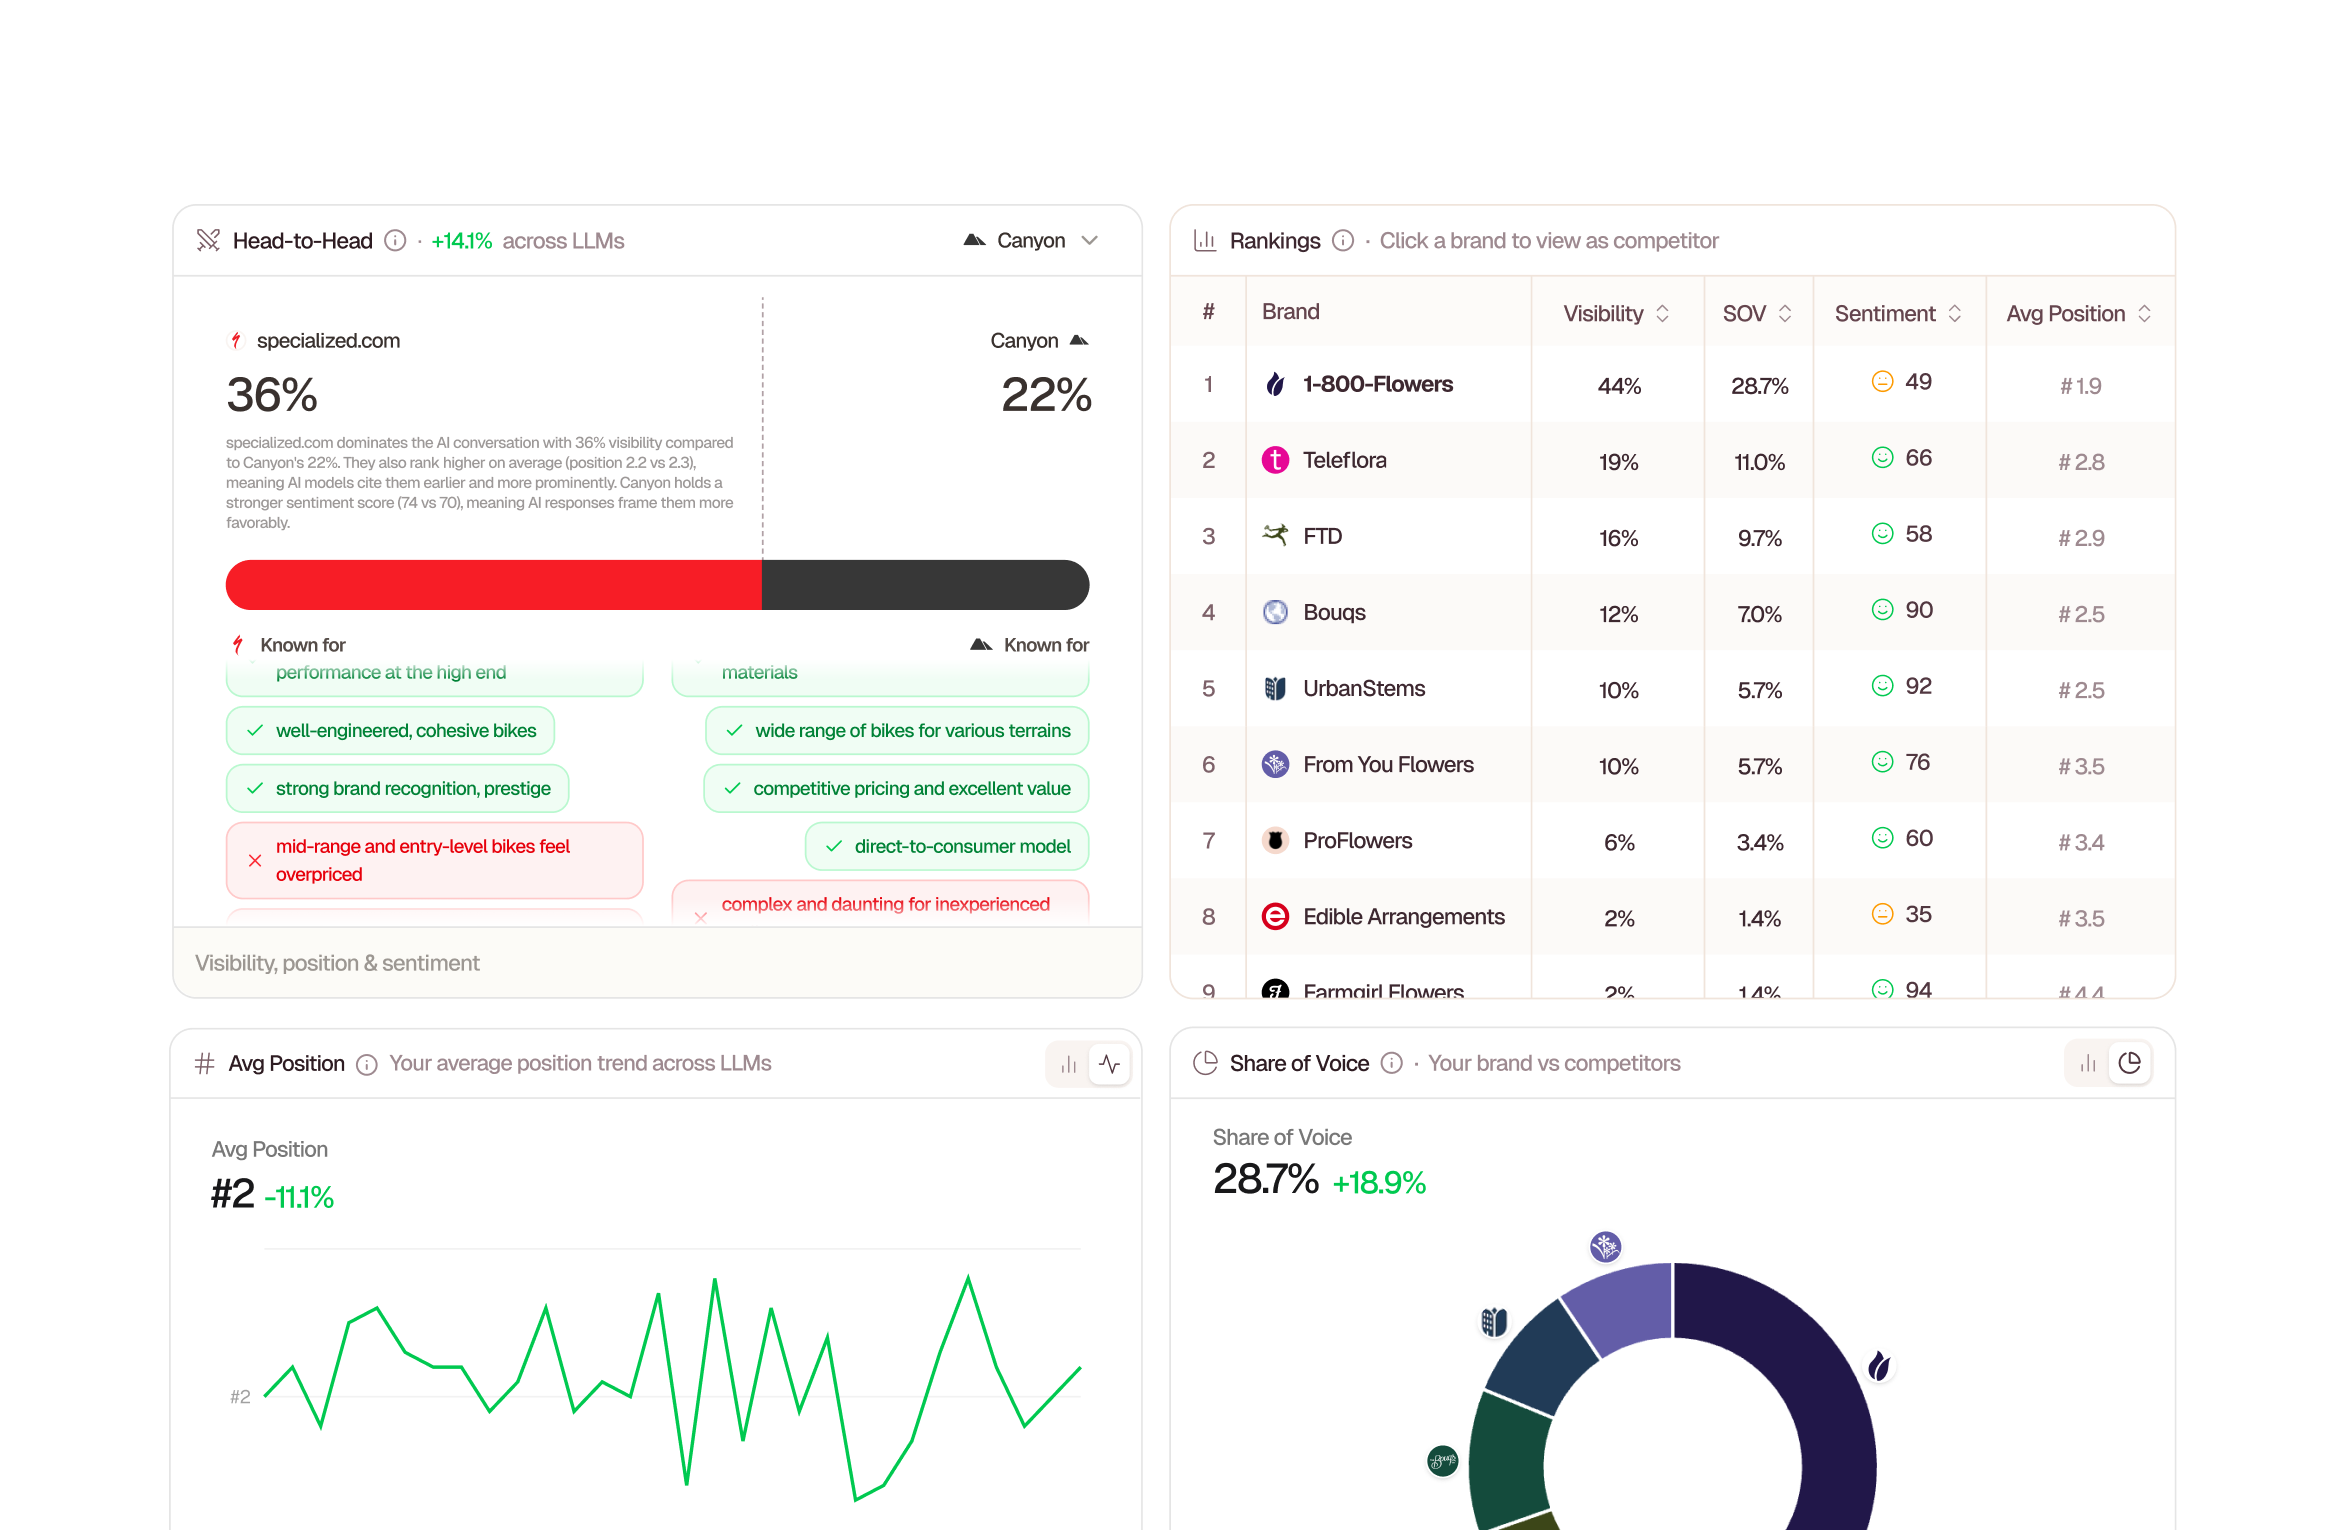
Task: Click the FTD brand logo
Action: (x=1275, y=535)
